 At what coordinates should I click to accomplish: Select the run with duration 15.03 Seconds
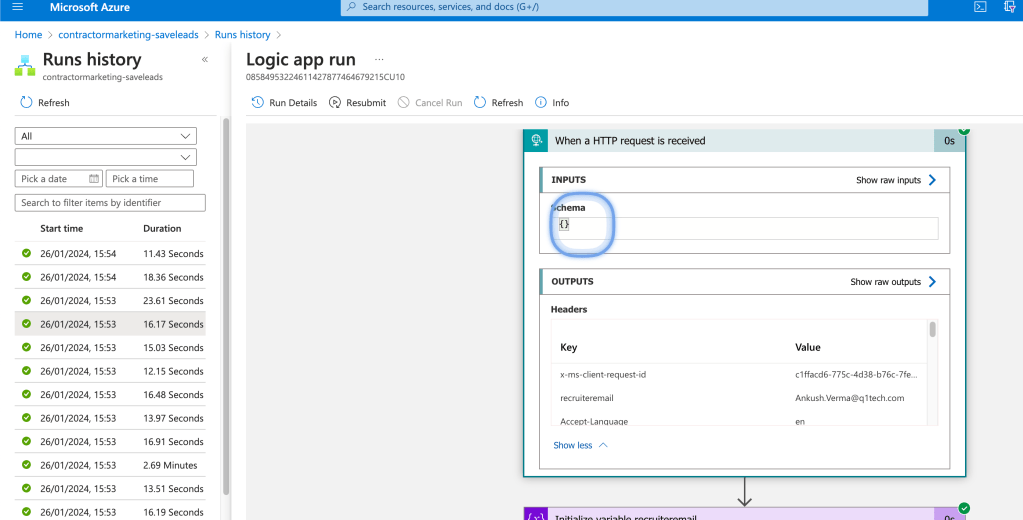click(x=110, y=347)
